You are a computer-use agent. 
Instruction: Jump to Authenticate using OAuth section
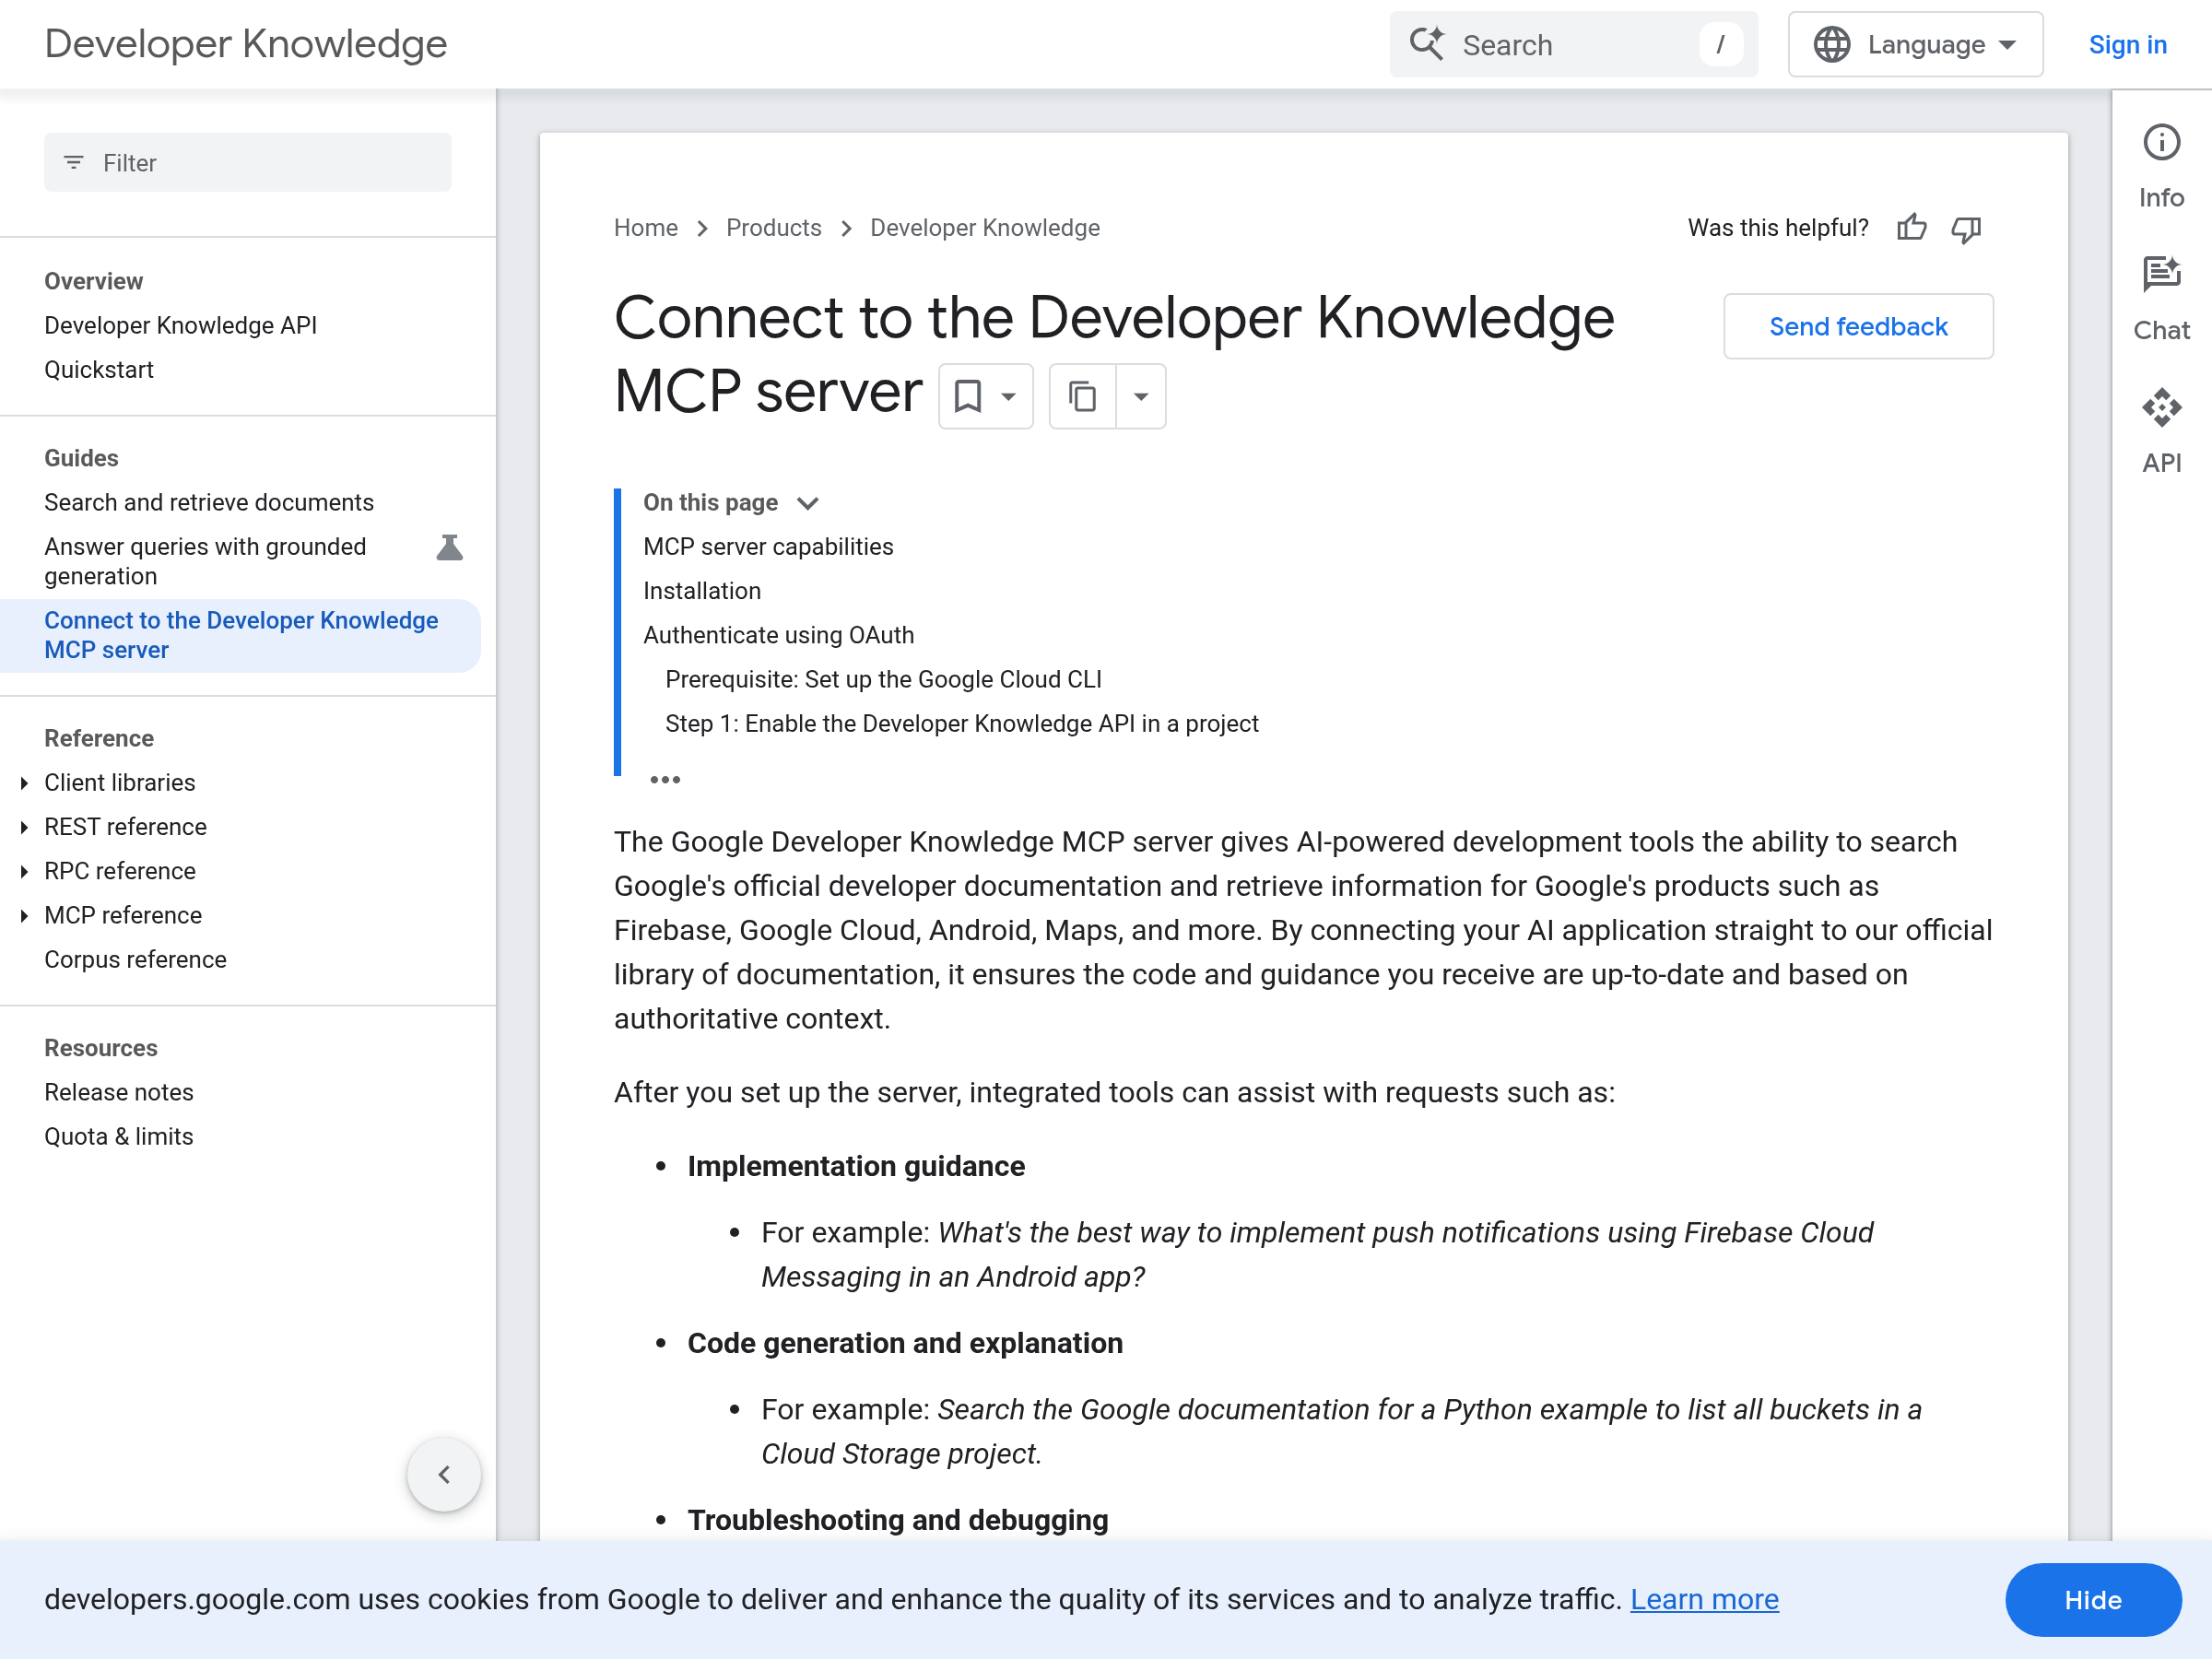[778, 635]
